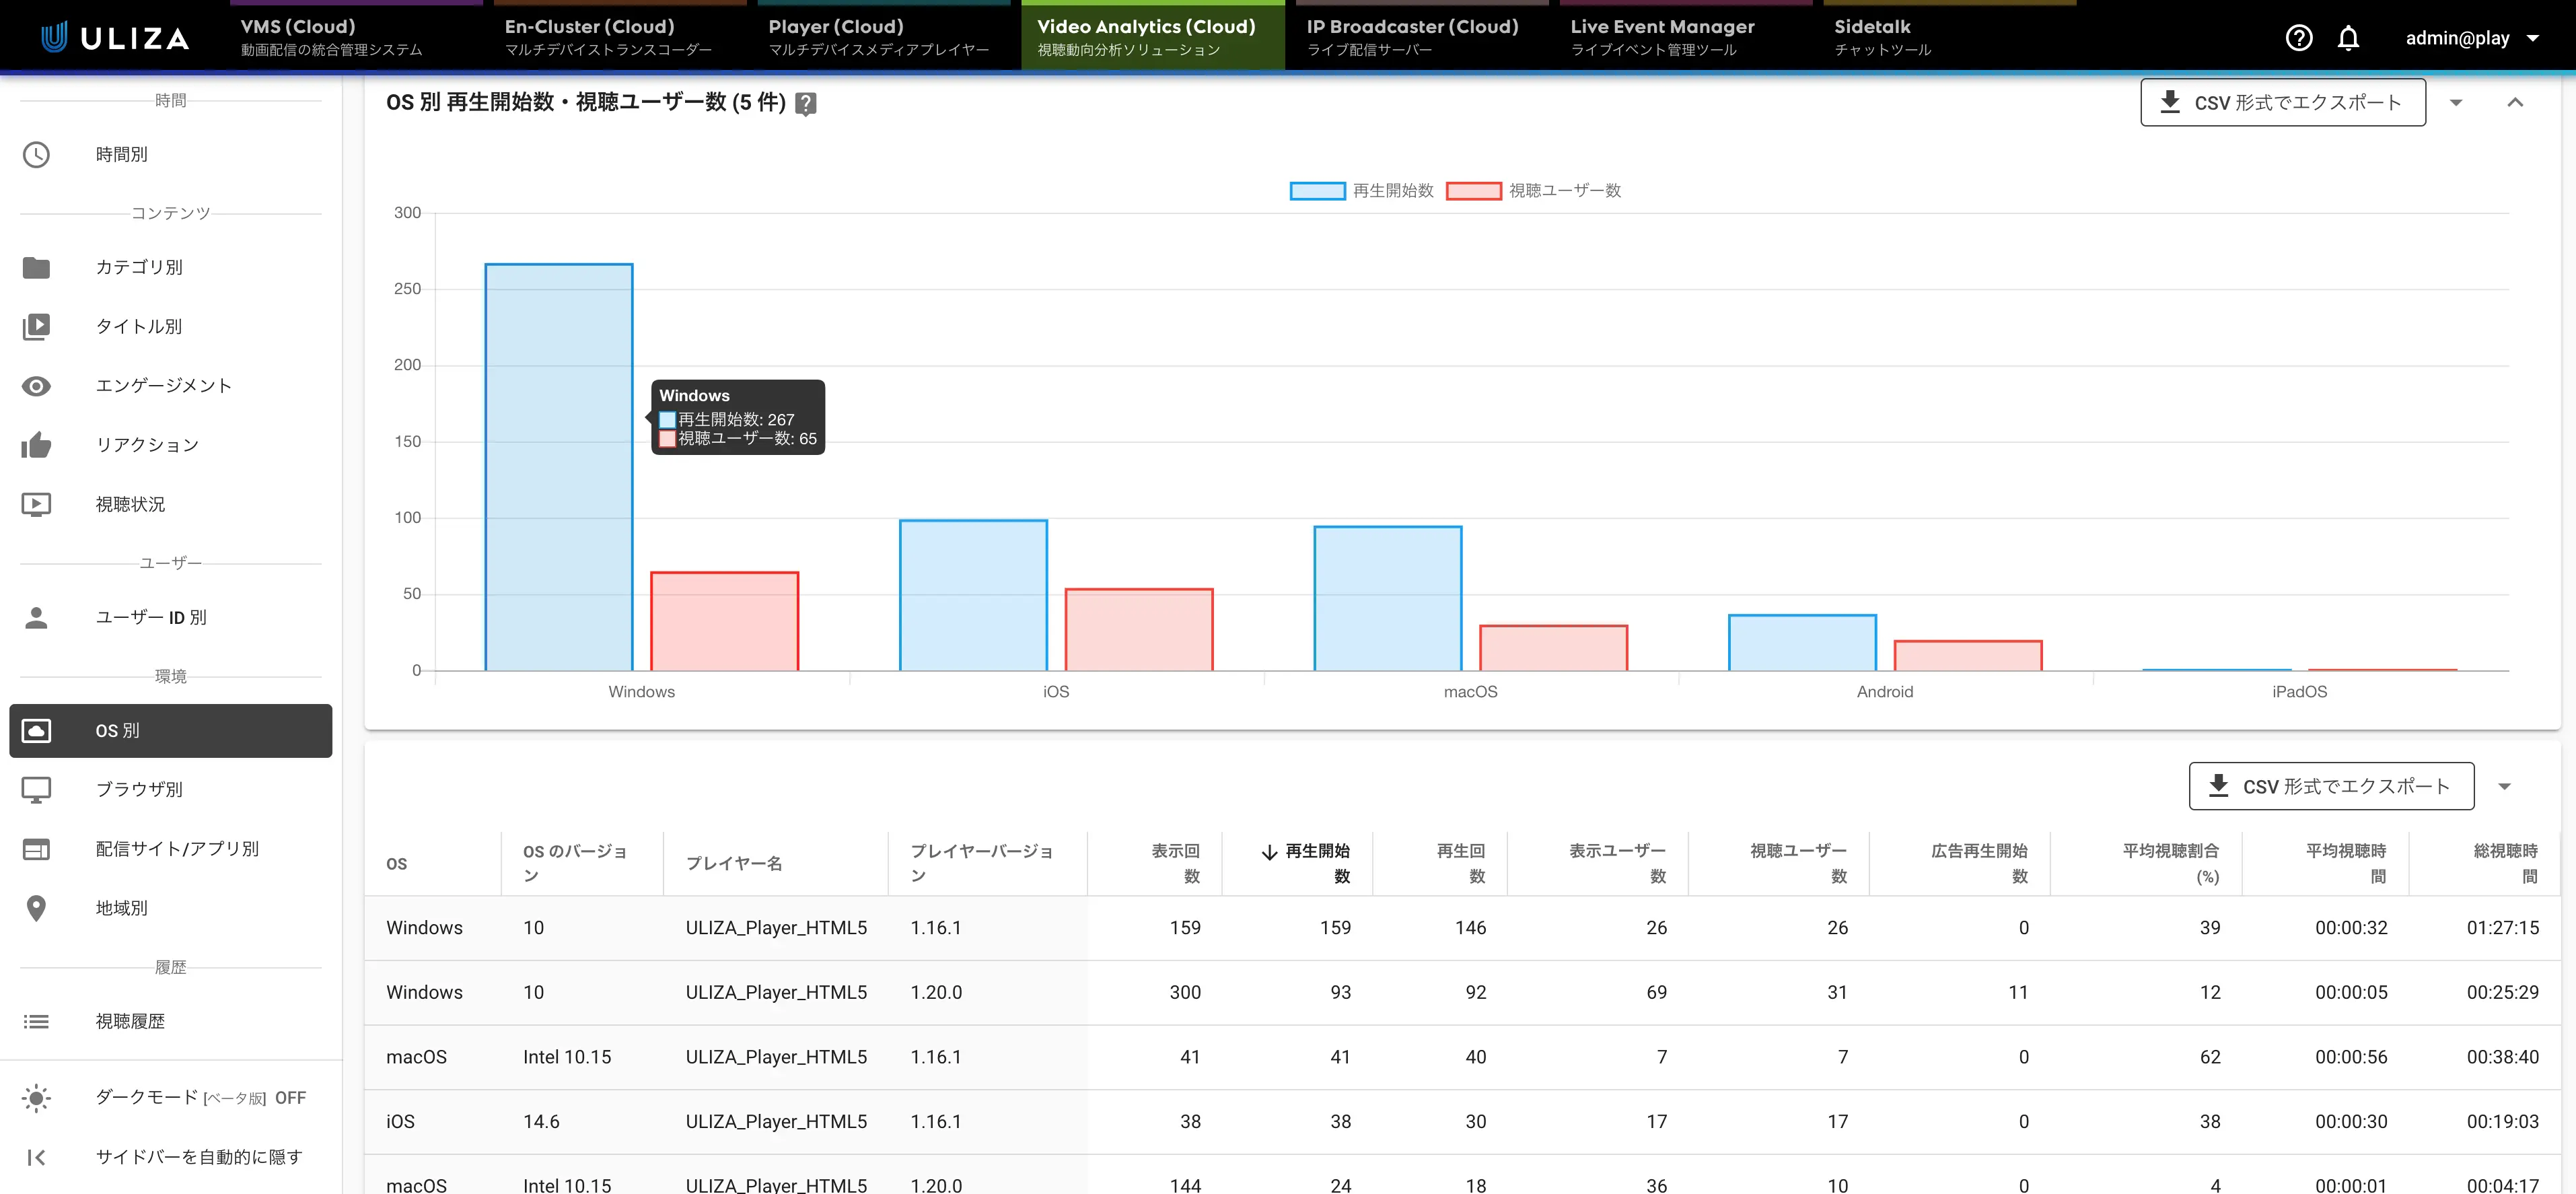Click the red Windows 視聴ユーザー数 bar
The width and height of the screenshot is (2576, 1194).
(x=724, y=621)
